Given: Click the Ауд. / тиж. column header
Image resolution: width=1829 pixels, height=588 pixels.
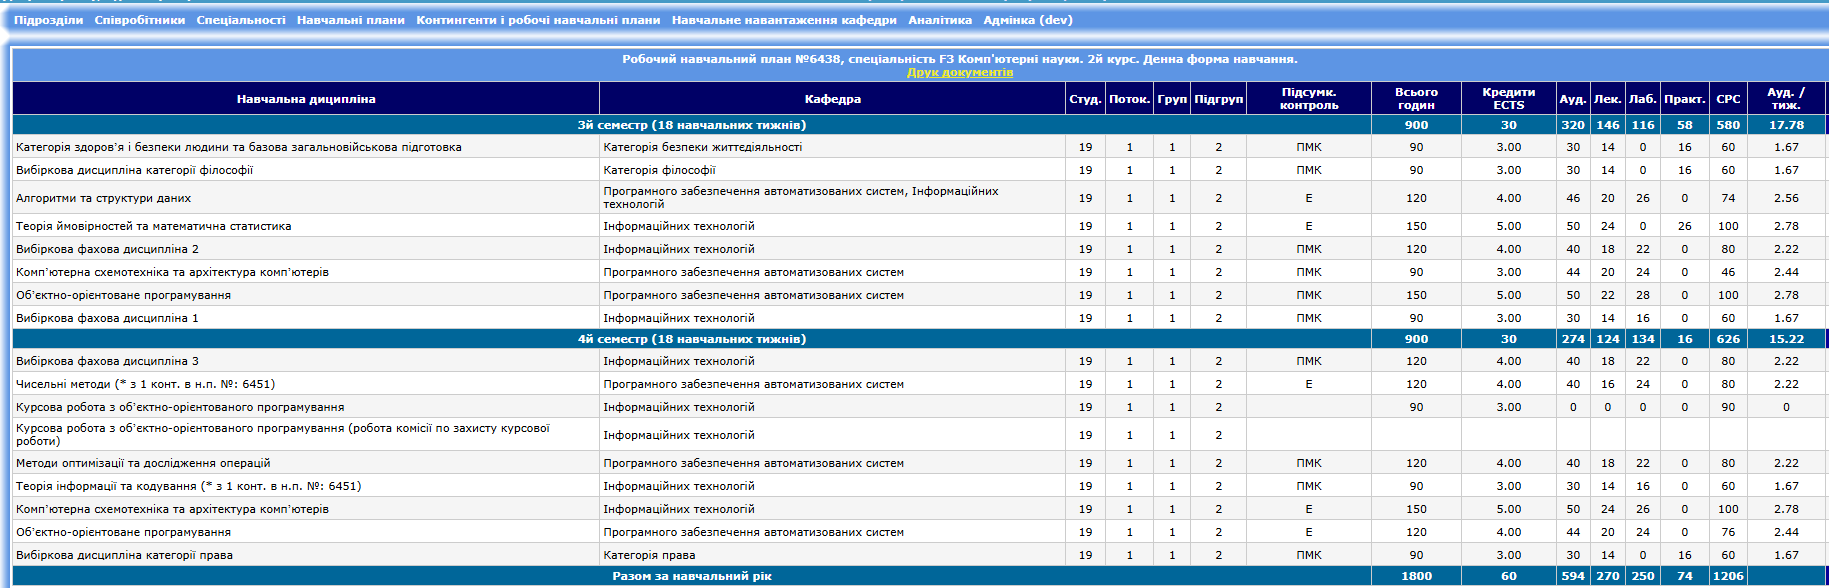Looking at the screenshot, I should (x=1786, y=99).
